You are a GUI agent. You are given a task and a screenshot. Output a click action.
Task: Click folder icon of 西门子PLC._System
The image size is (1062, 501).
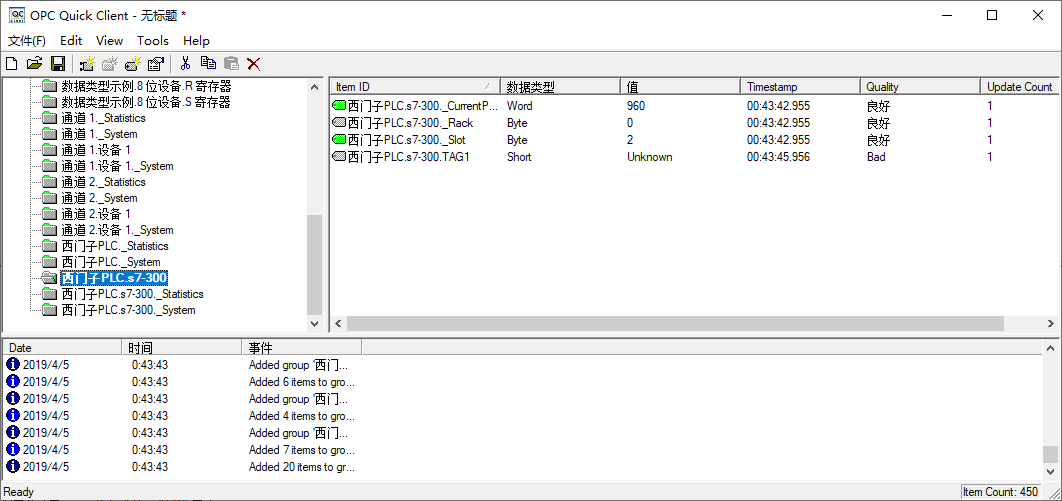(49, 262)
